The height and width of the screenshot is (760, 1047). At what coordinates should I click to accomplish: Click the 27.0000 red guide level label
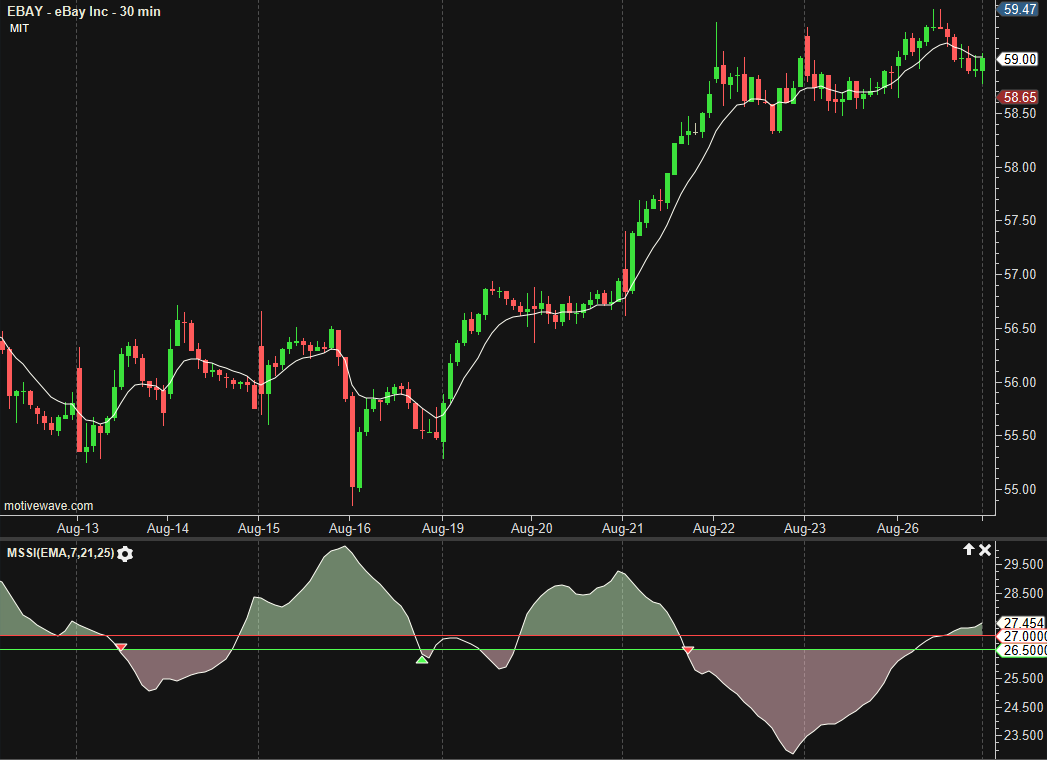(1023, 636)
